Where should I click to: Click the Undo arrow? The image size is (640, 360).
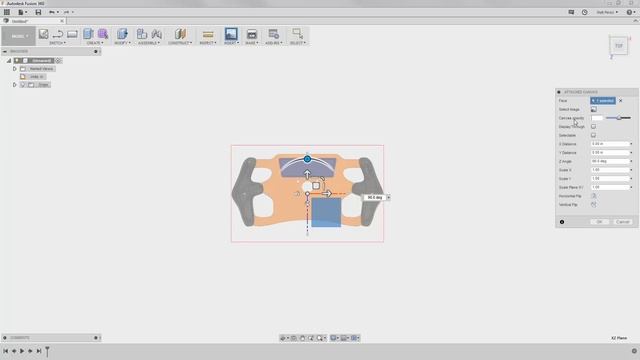click(52, 12)
